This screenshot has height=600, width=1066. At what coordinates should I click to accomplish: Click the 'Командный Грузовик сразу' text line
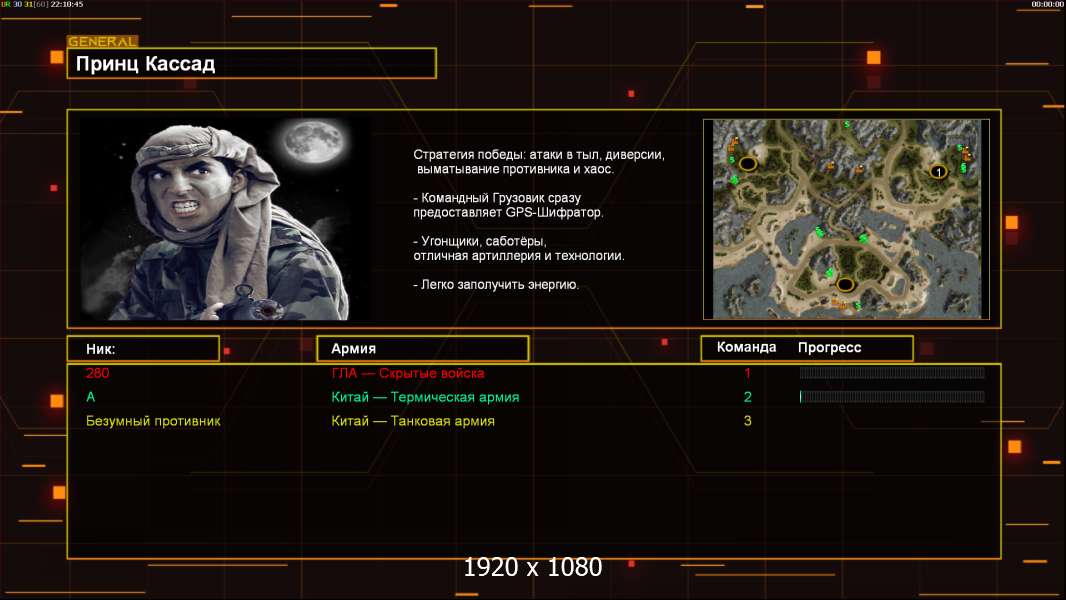click(497, 198)
